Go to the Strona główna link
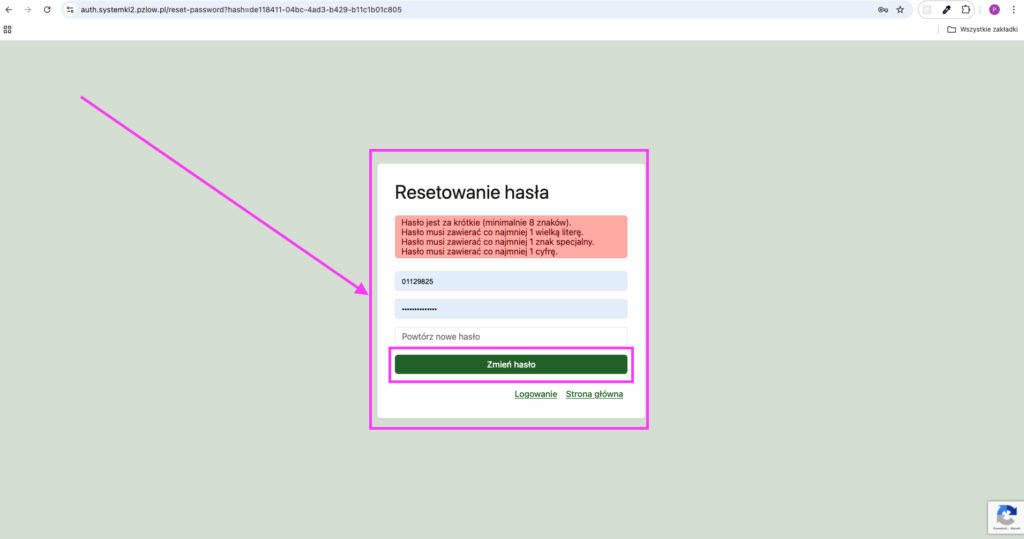 tap(594, 394)
